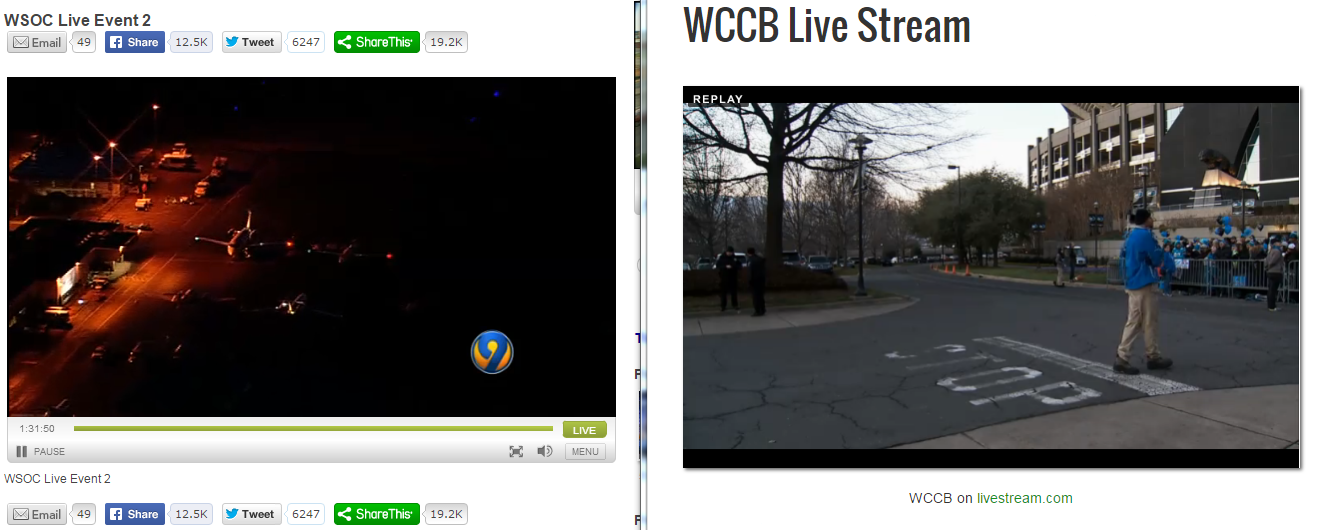This screenshot has height=530, width=1342.
Task: Click the bottom Tweet button
Action: pyautogui.click(x=252, y=514)
